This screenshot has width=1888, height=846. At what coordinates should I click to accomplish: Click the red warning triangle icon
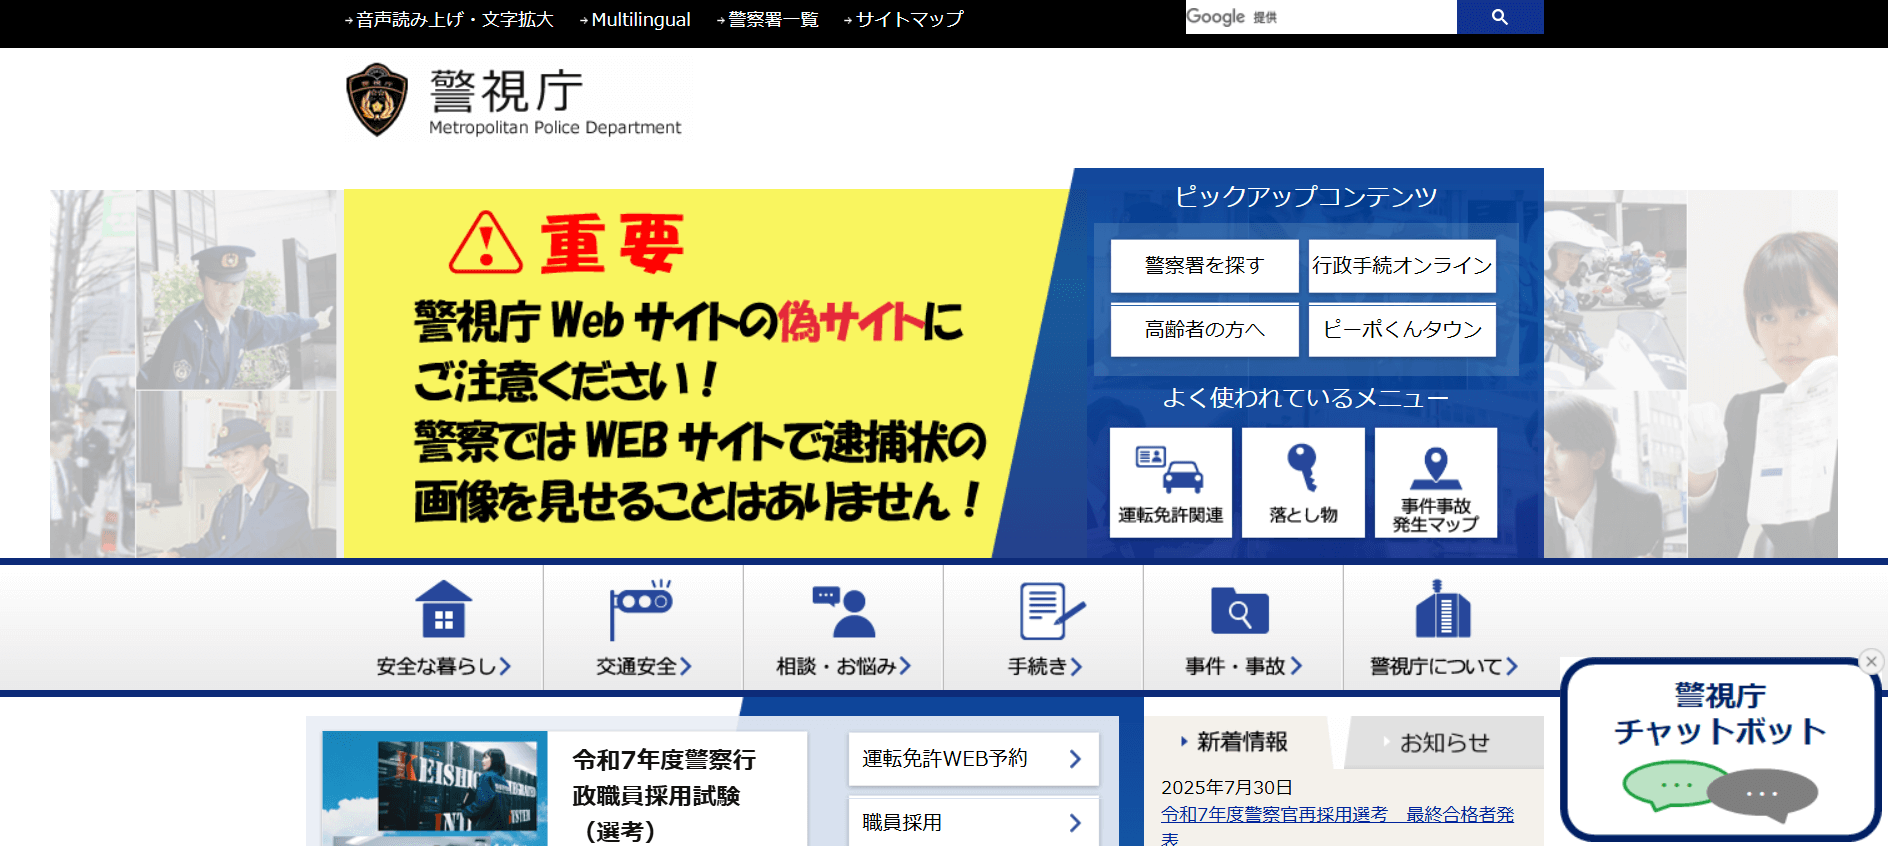[x=486, y=243]
